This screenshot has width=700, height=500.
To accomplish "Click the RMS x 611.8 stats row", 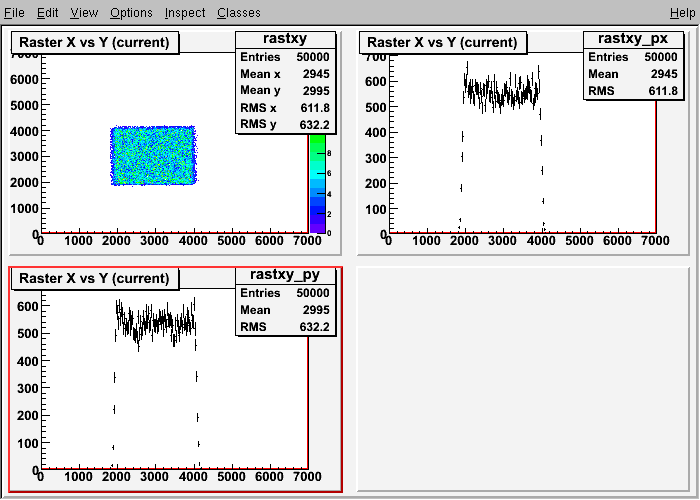I will 285,108.
